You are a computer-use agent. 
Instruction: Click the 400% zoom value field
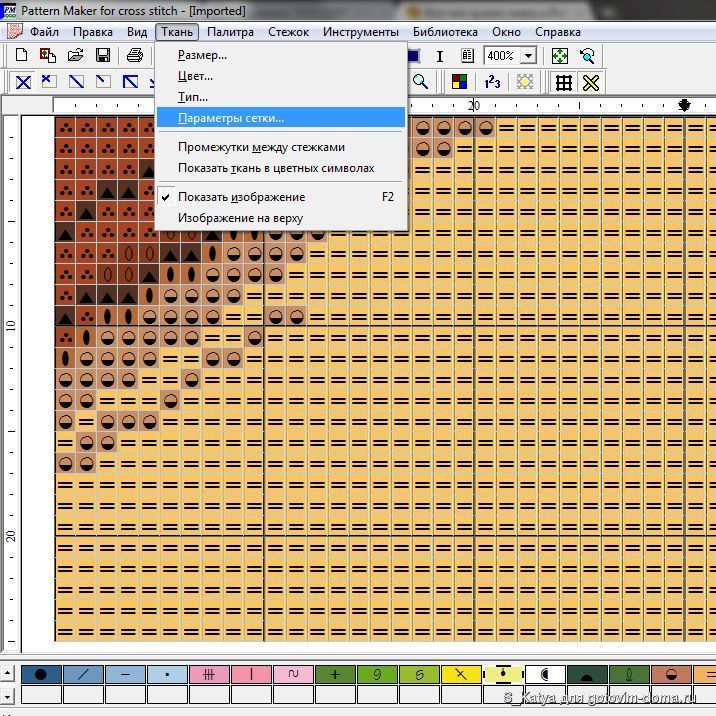(x=502, y=56)
